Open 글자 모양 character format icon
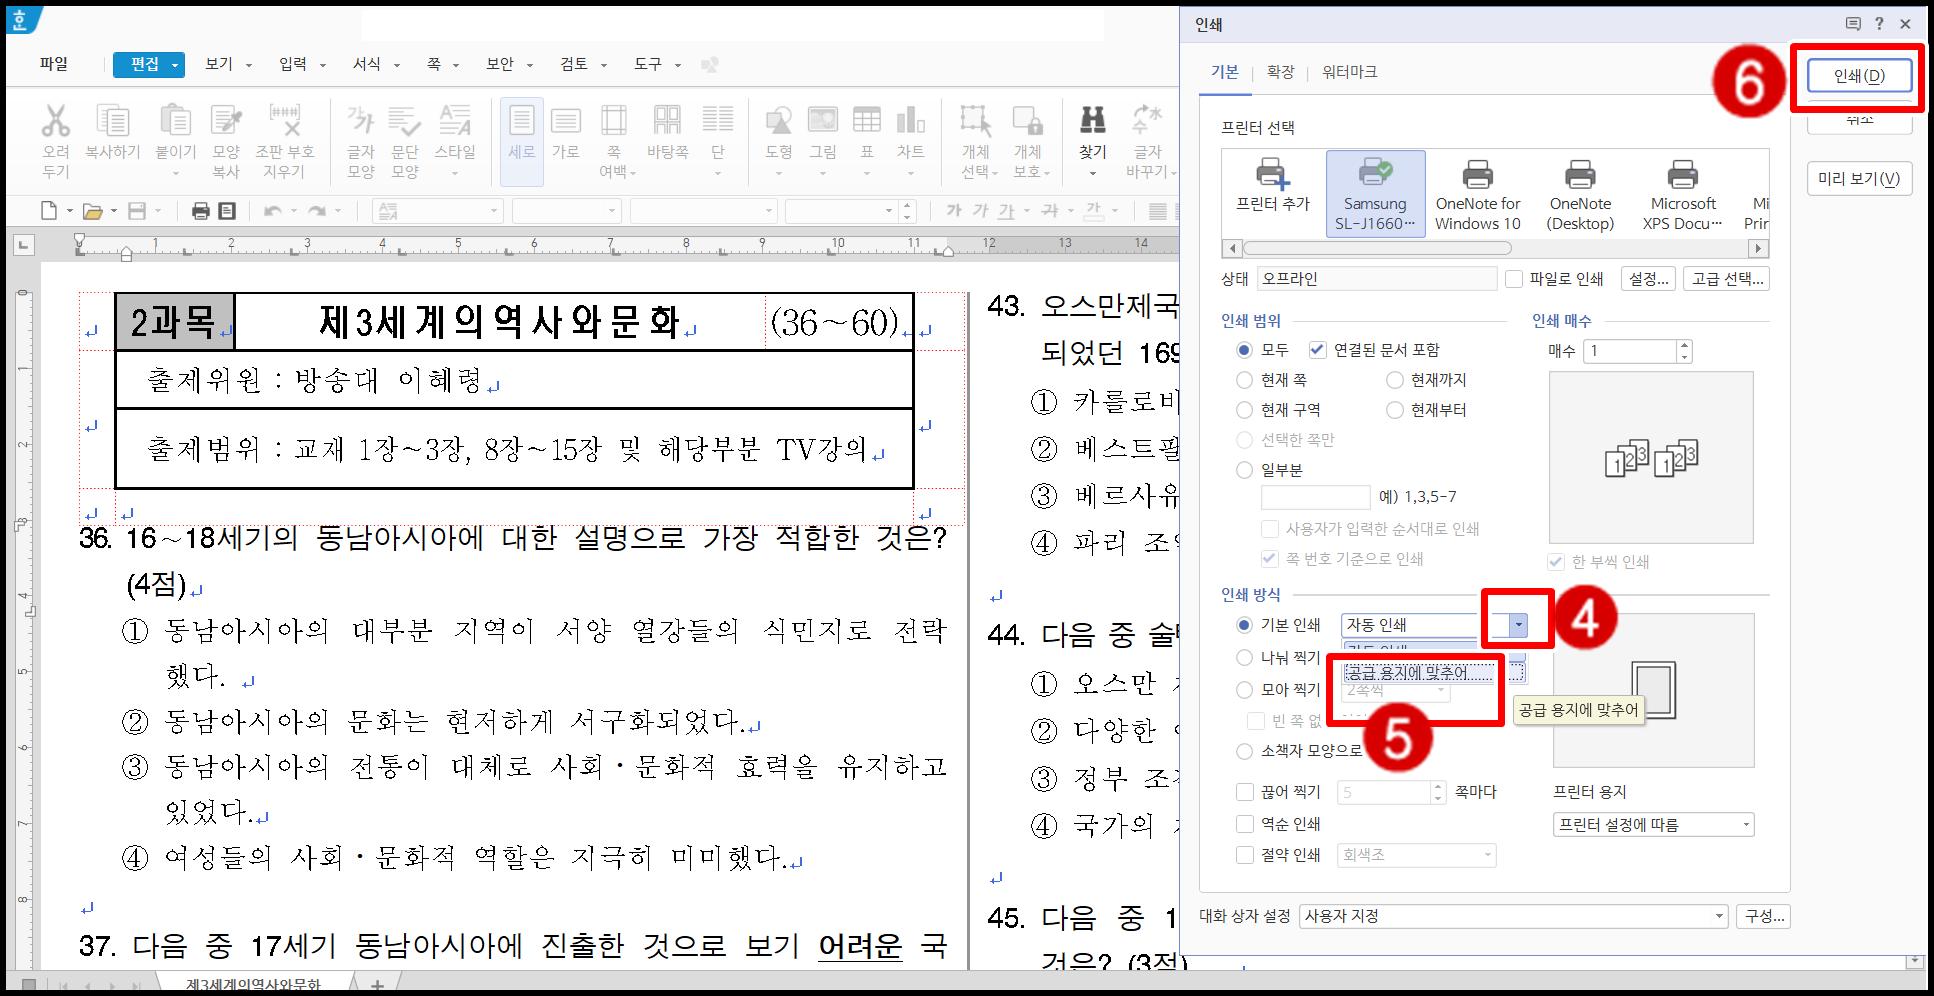The width and height of the screenshot is (1934, 996). click(360, 121)
